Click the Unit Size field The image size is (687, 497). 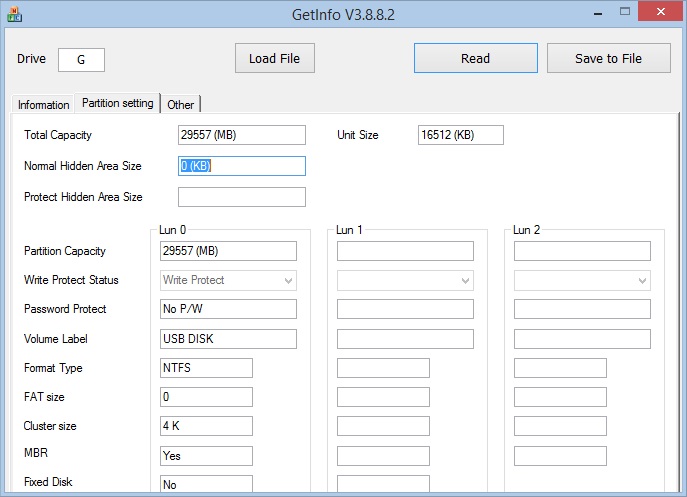click(x=461, y=135)
